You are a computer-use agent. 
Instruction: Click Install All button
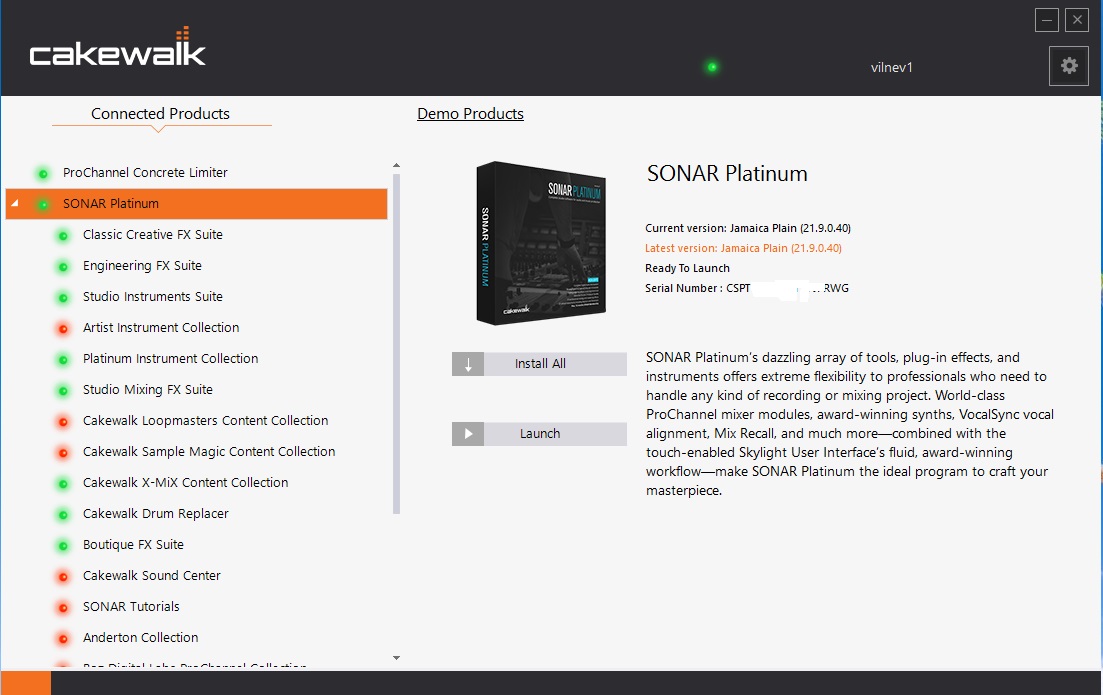tap(539, 364)
